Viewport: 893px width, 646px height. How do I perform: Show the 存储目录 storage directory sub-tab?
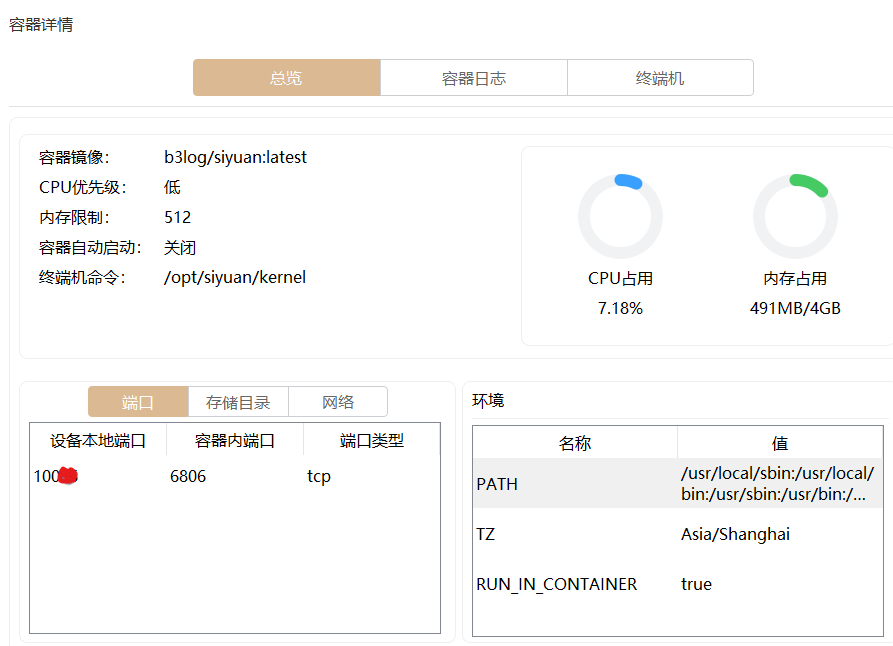point(238,402)
